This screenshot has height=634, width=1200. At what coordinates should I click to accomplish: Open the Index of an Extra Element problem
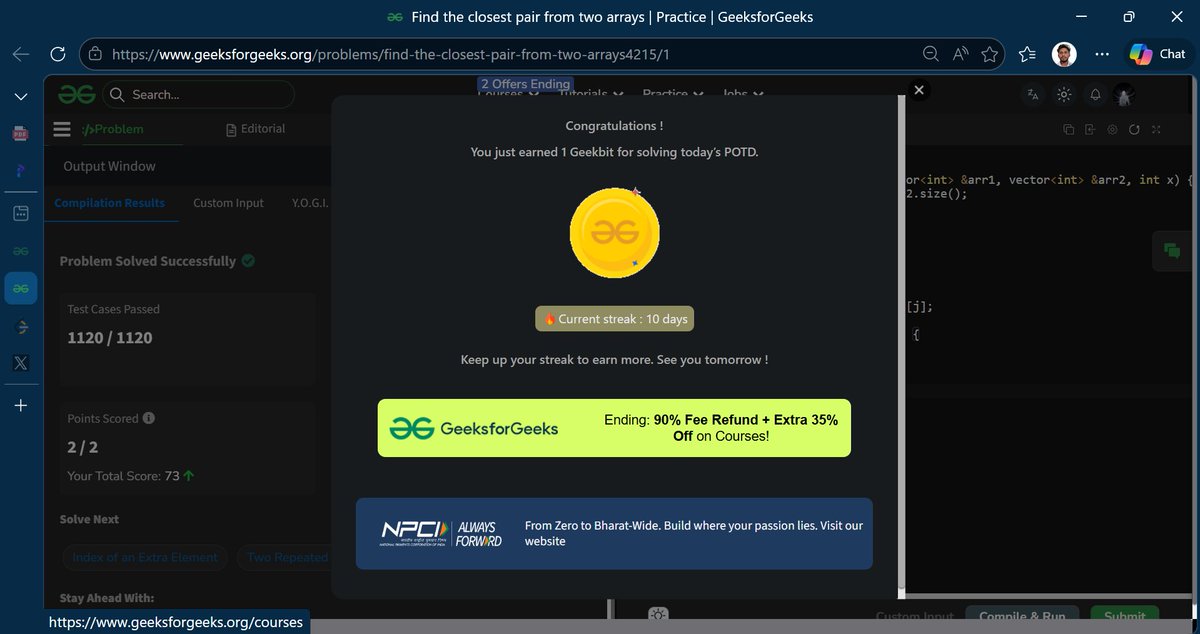(145, 557)
